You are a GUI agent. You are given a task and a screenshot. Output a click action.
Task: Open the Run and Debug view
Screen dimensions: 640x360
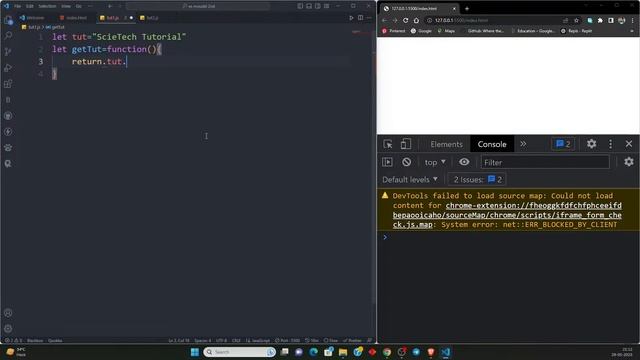click(x=8, y=68)
